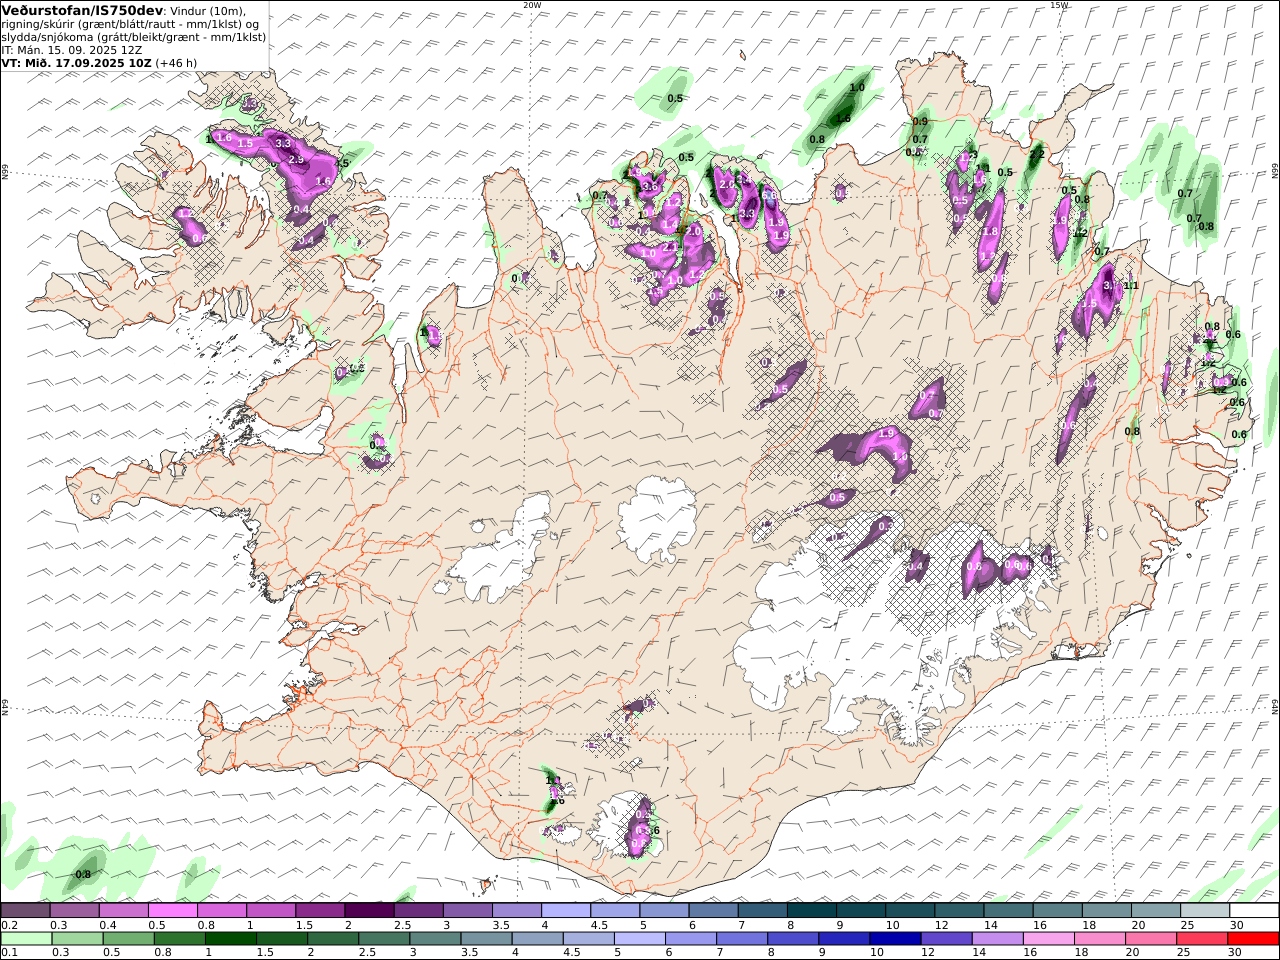Pick snow legend swatch between 0.4 and 0.5
This screenshot has width=1280, height=960.
(x=123, y=910)
